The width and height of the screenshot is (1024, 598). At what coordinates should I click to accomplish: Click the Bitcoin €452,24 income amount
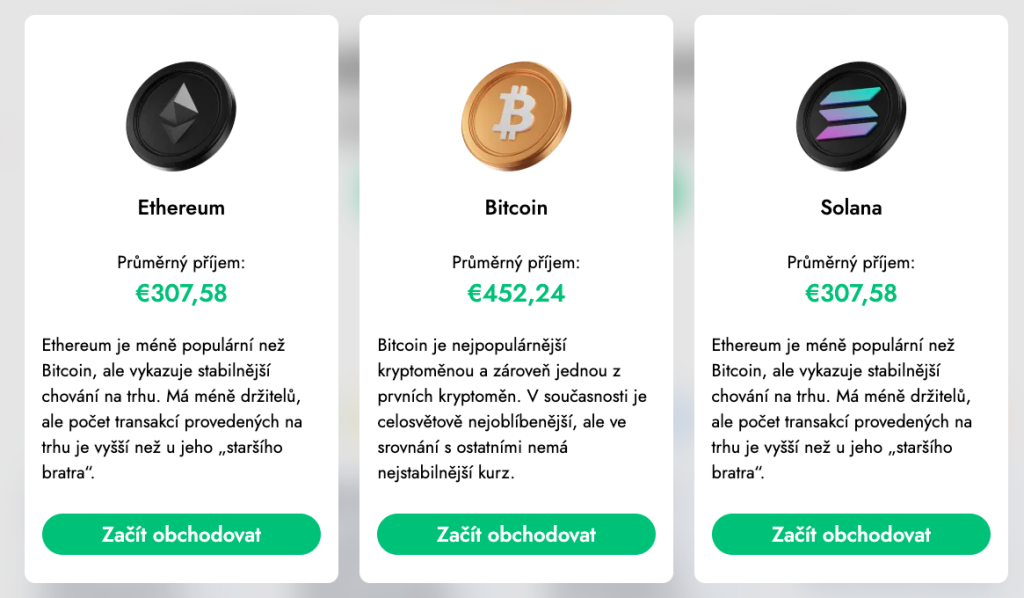[x=516, y=293]
